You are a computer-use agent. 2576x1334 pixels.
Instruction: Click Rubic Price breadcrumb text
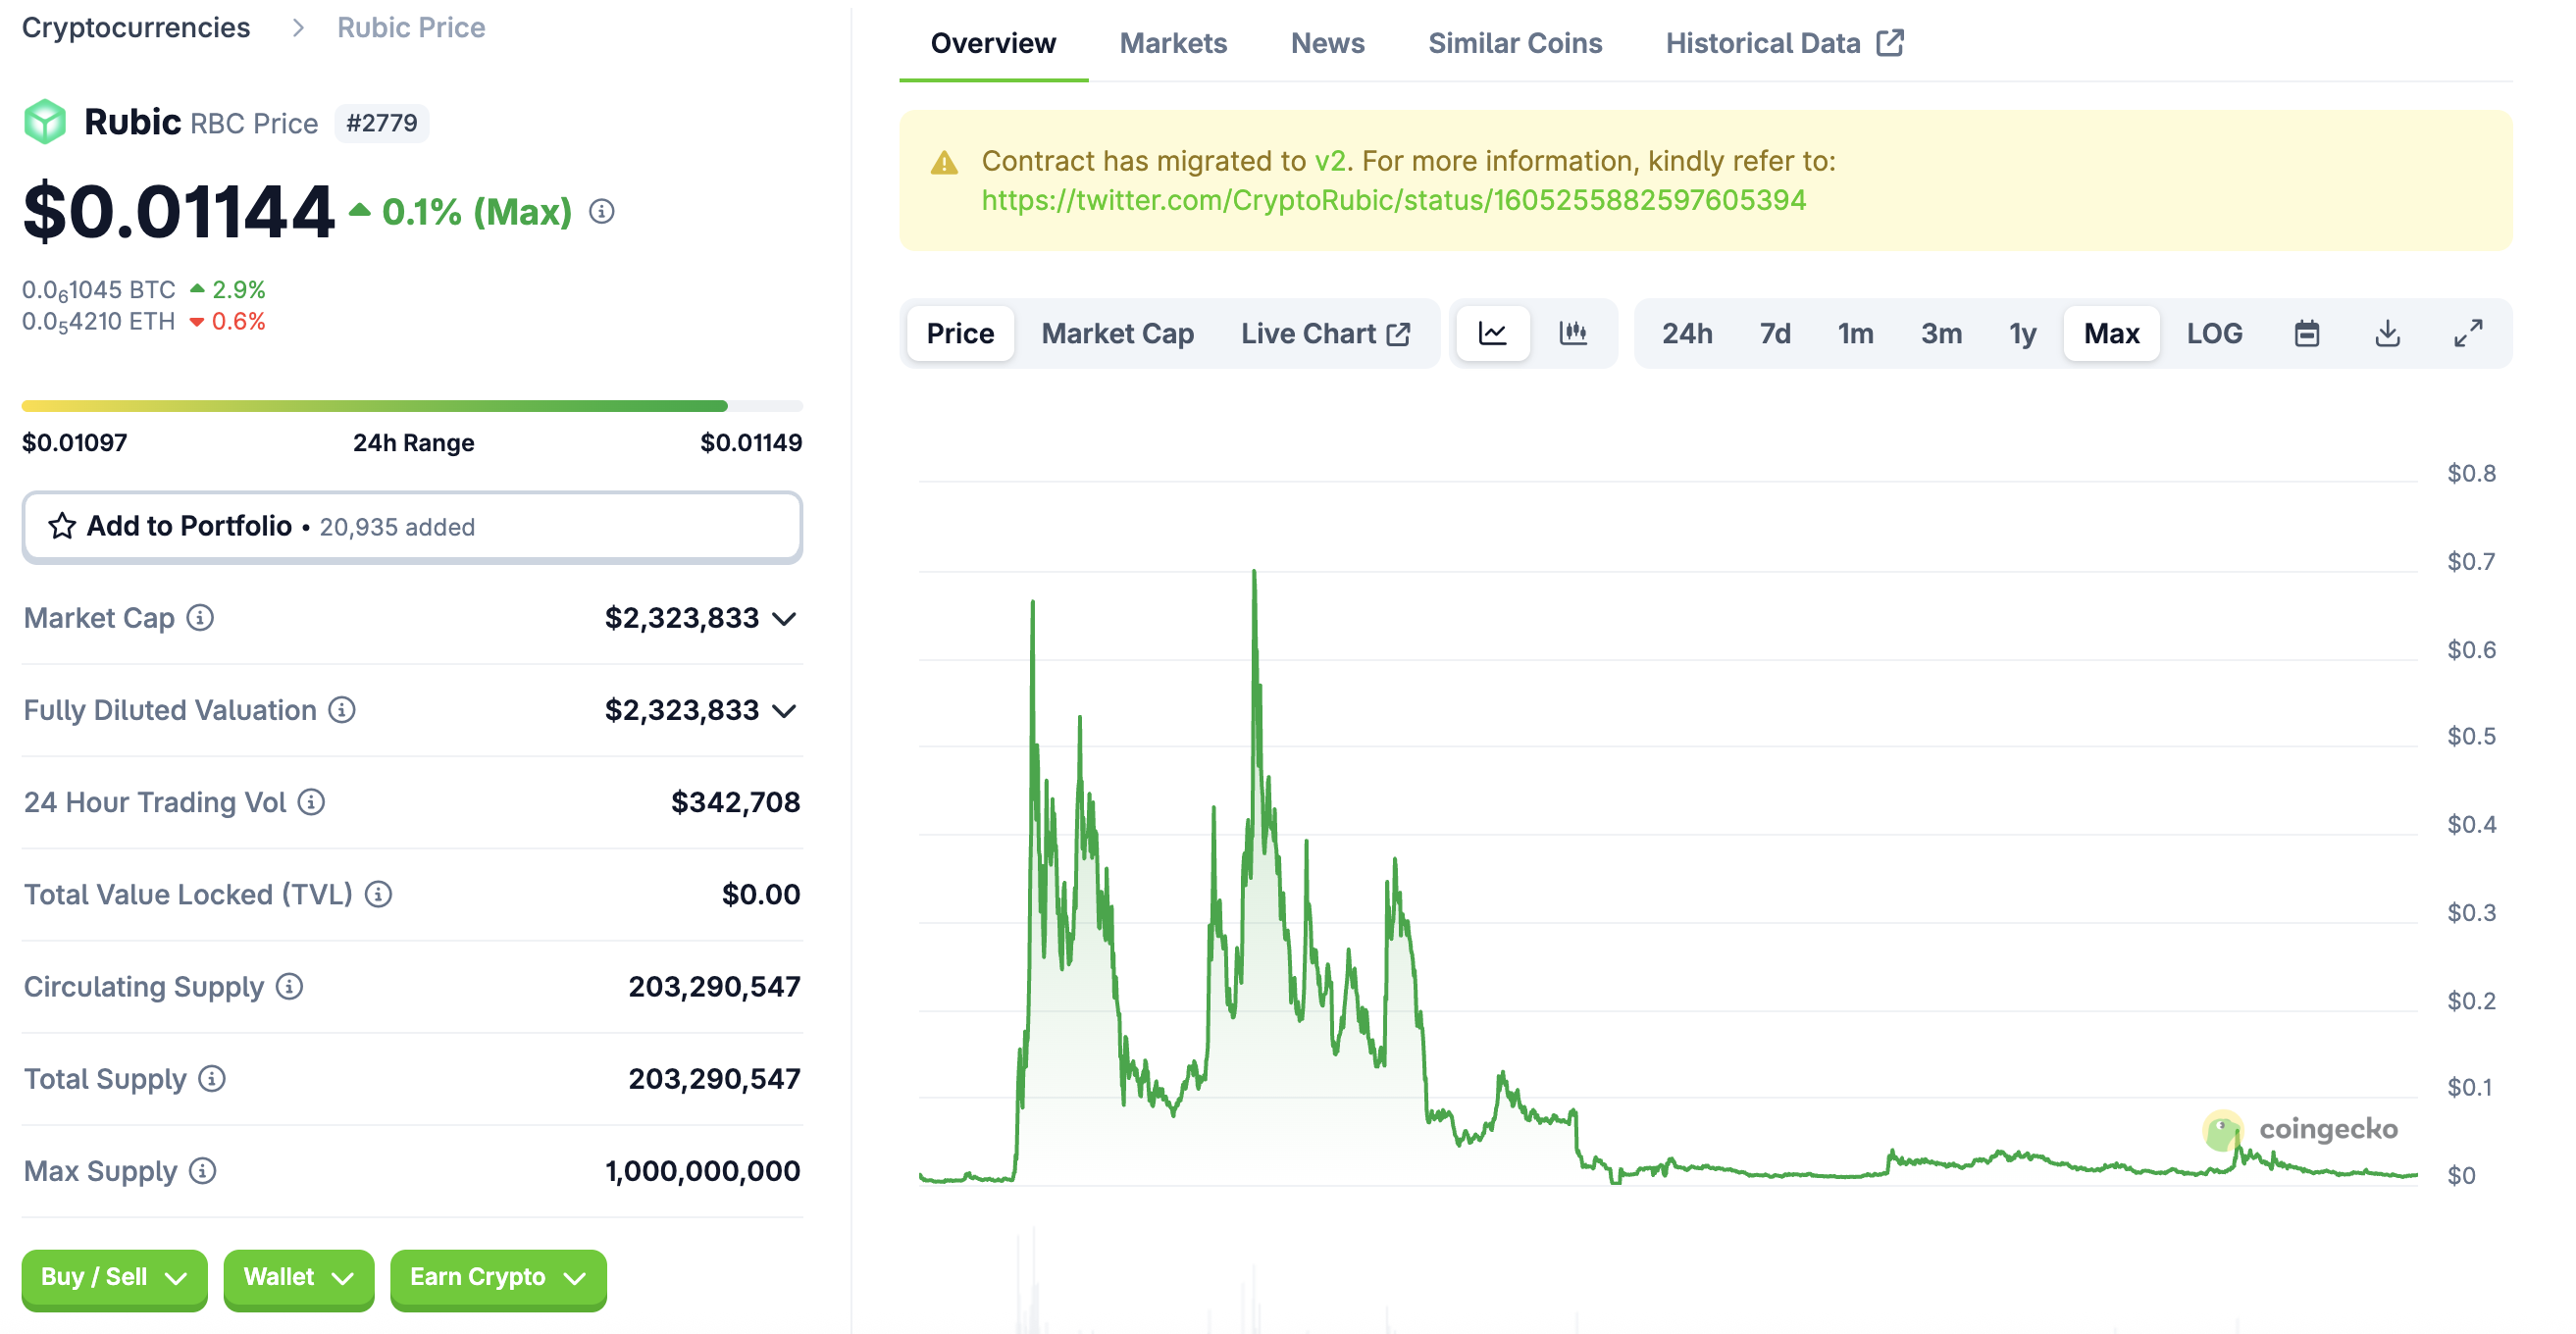[x=411, y=28]
